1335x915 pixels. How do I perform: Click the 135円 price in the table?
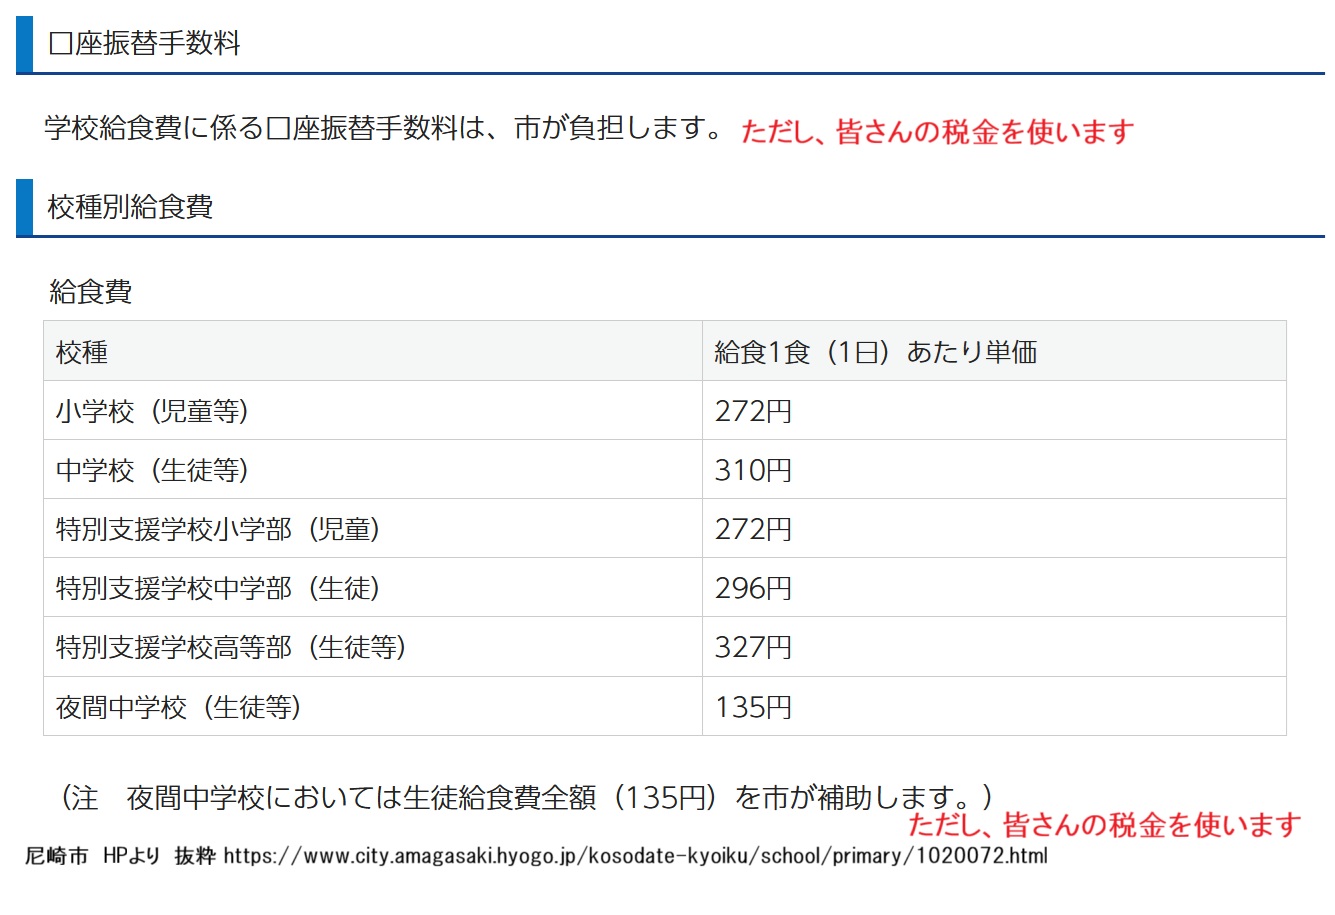point(753,707)
